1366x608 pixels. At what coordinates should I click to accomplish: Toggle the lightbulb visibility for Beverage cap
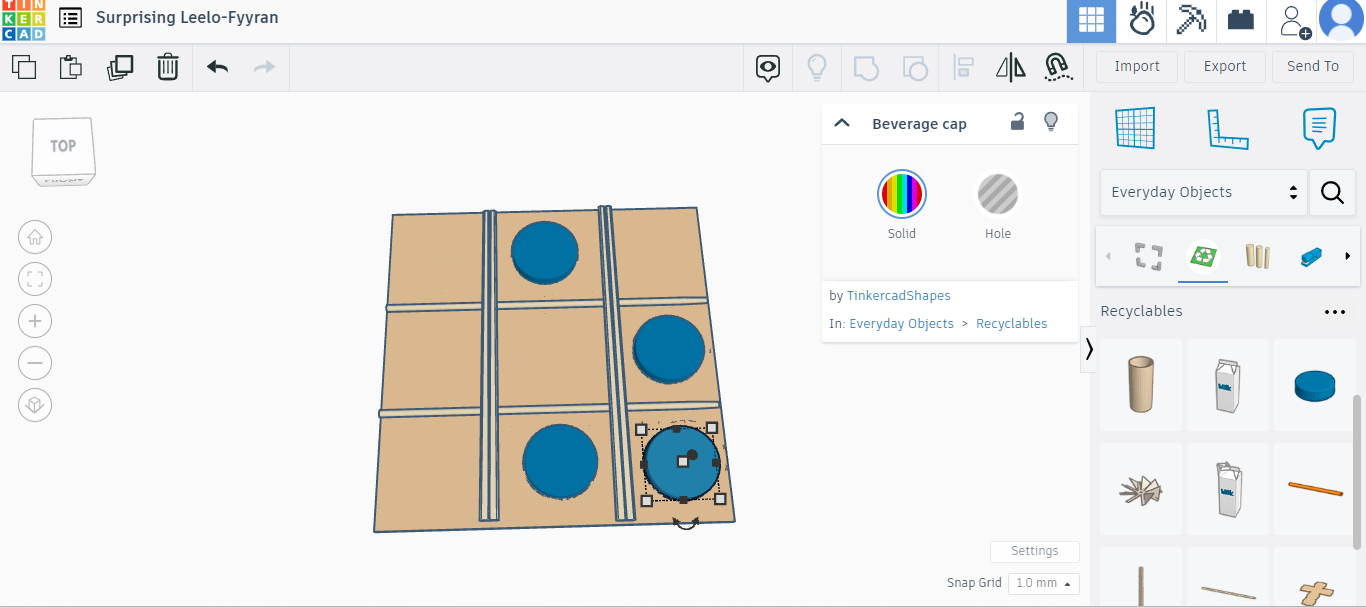click(x=1051, y=121)
